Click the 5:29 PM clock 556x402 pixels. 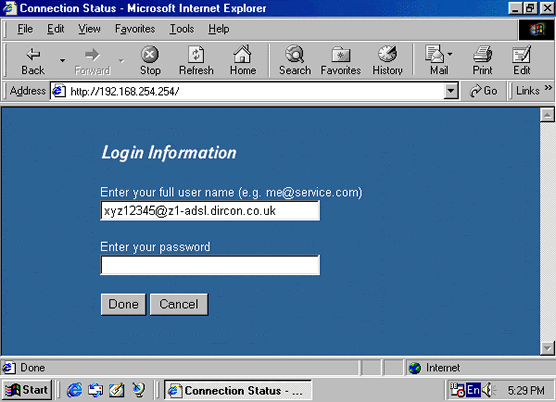[x=526, y=390]
